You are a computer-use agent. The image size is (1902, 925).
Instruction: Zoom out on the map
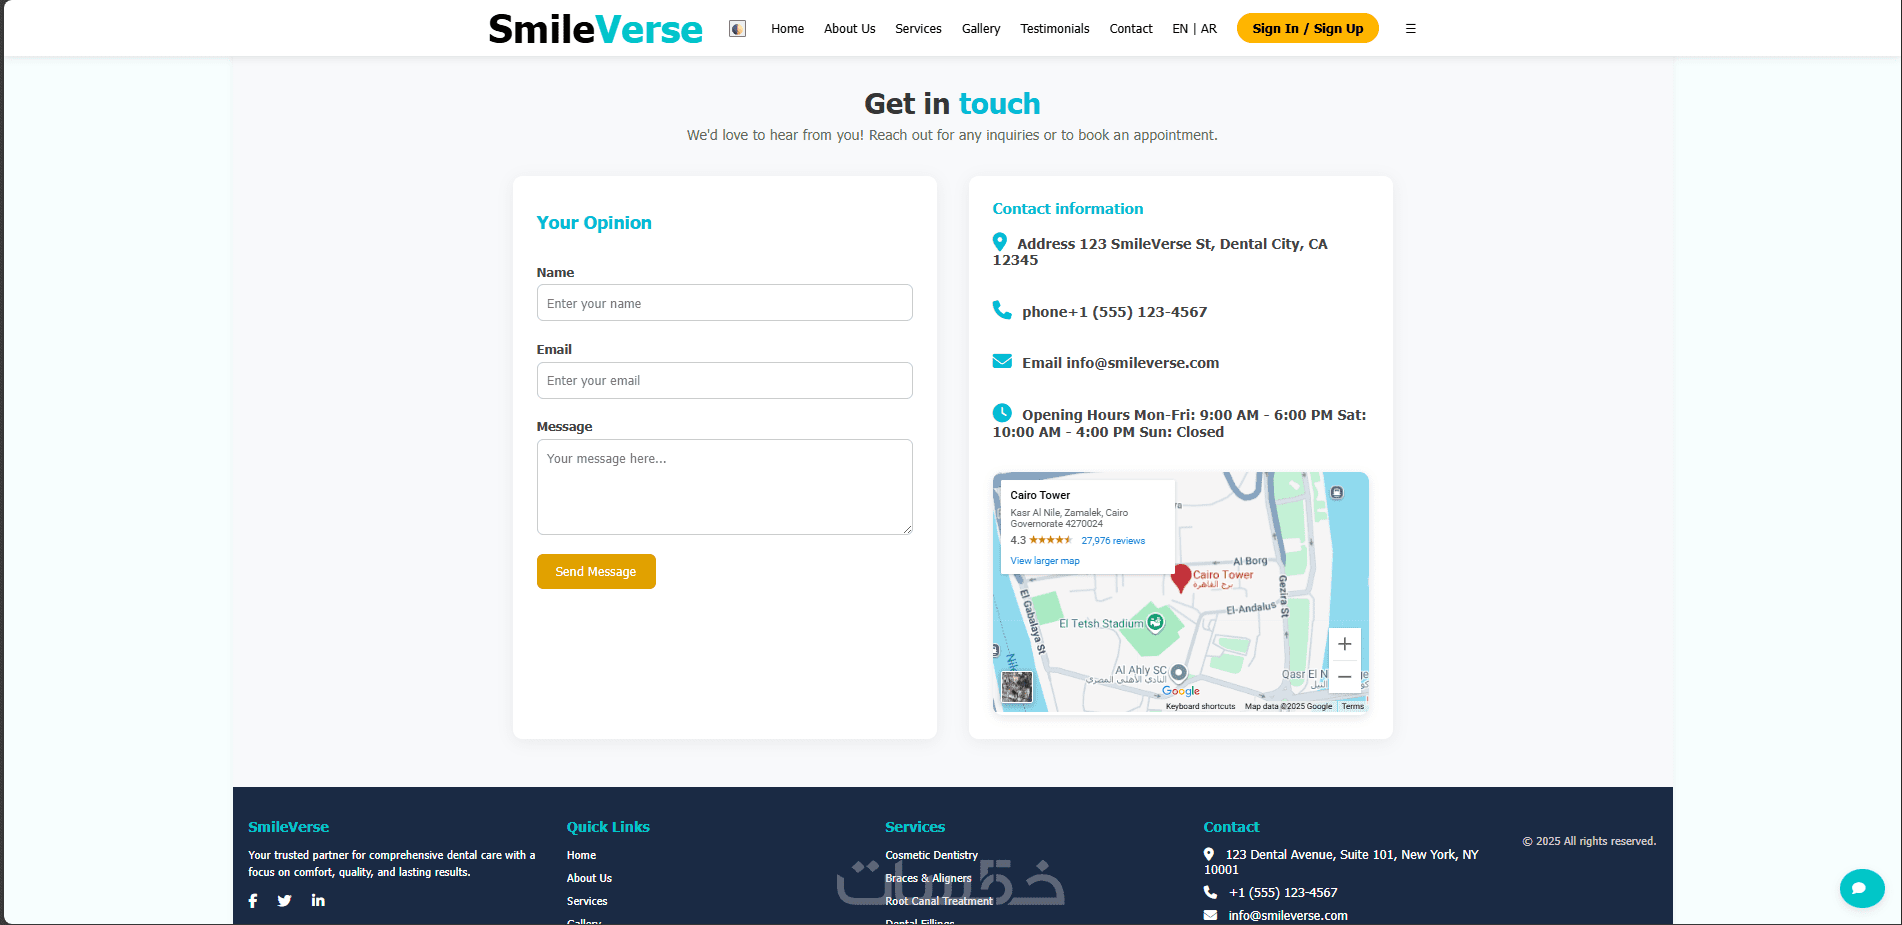pyautogui.click(x=1345, y=677)
